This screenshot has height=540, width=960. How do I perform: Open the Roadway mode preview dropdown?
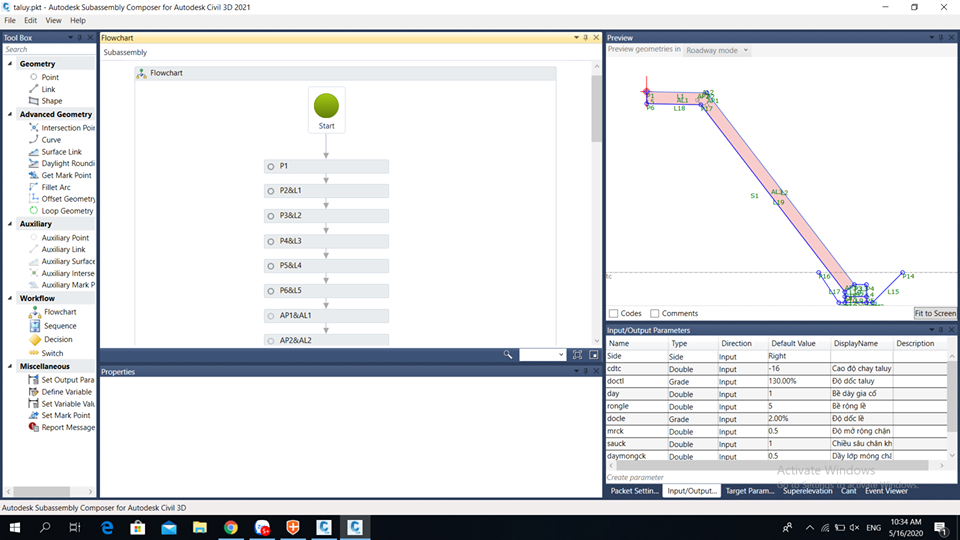[x=716, y=50]
